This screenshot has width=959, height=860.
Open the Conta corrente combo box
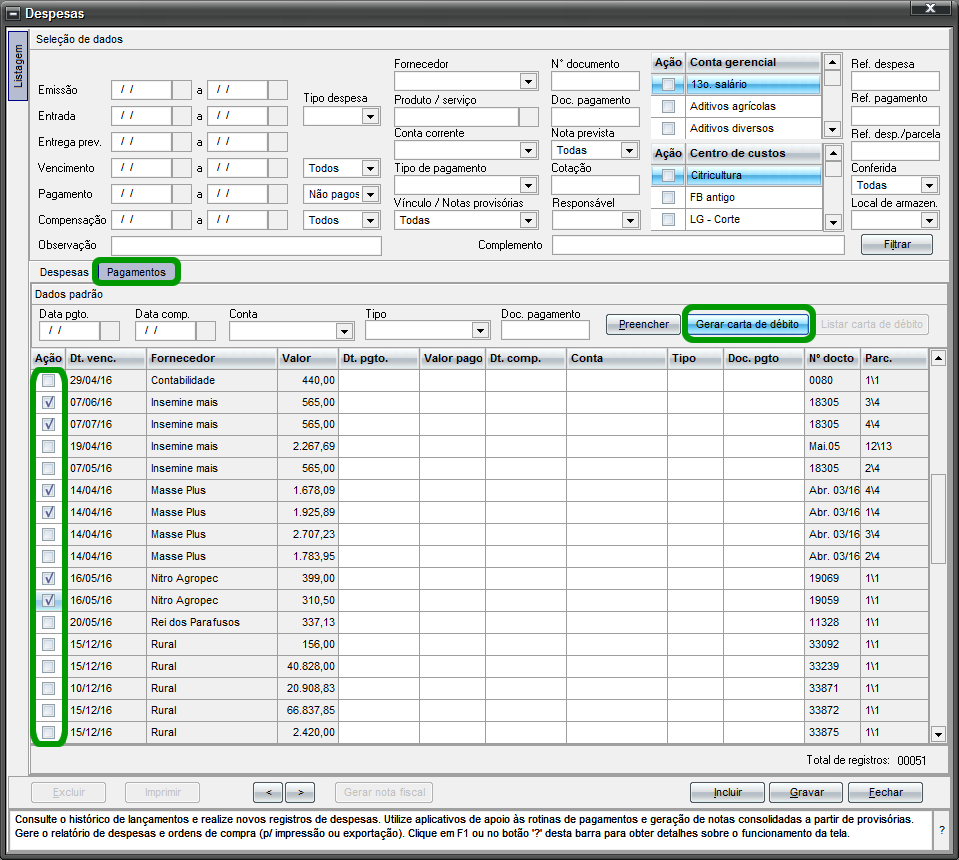tap(528, 150)
